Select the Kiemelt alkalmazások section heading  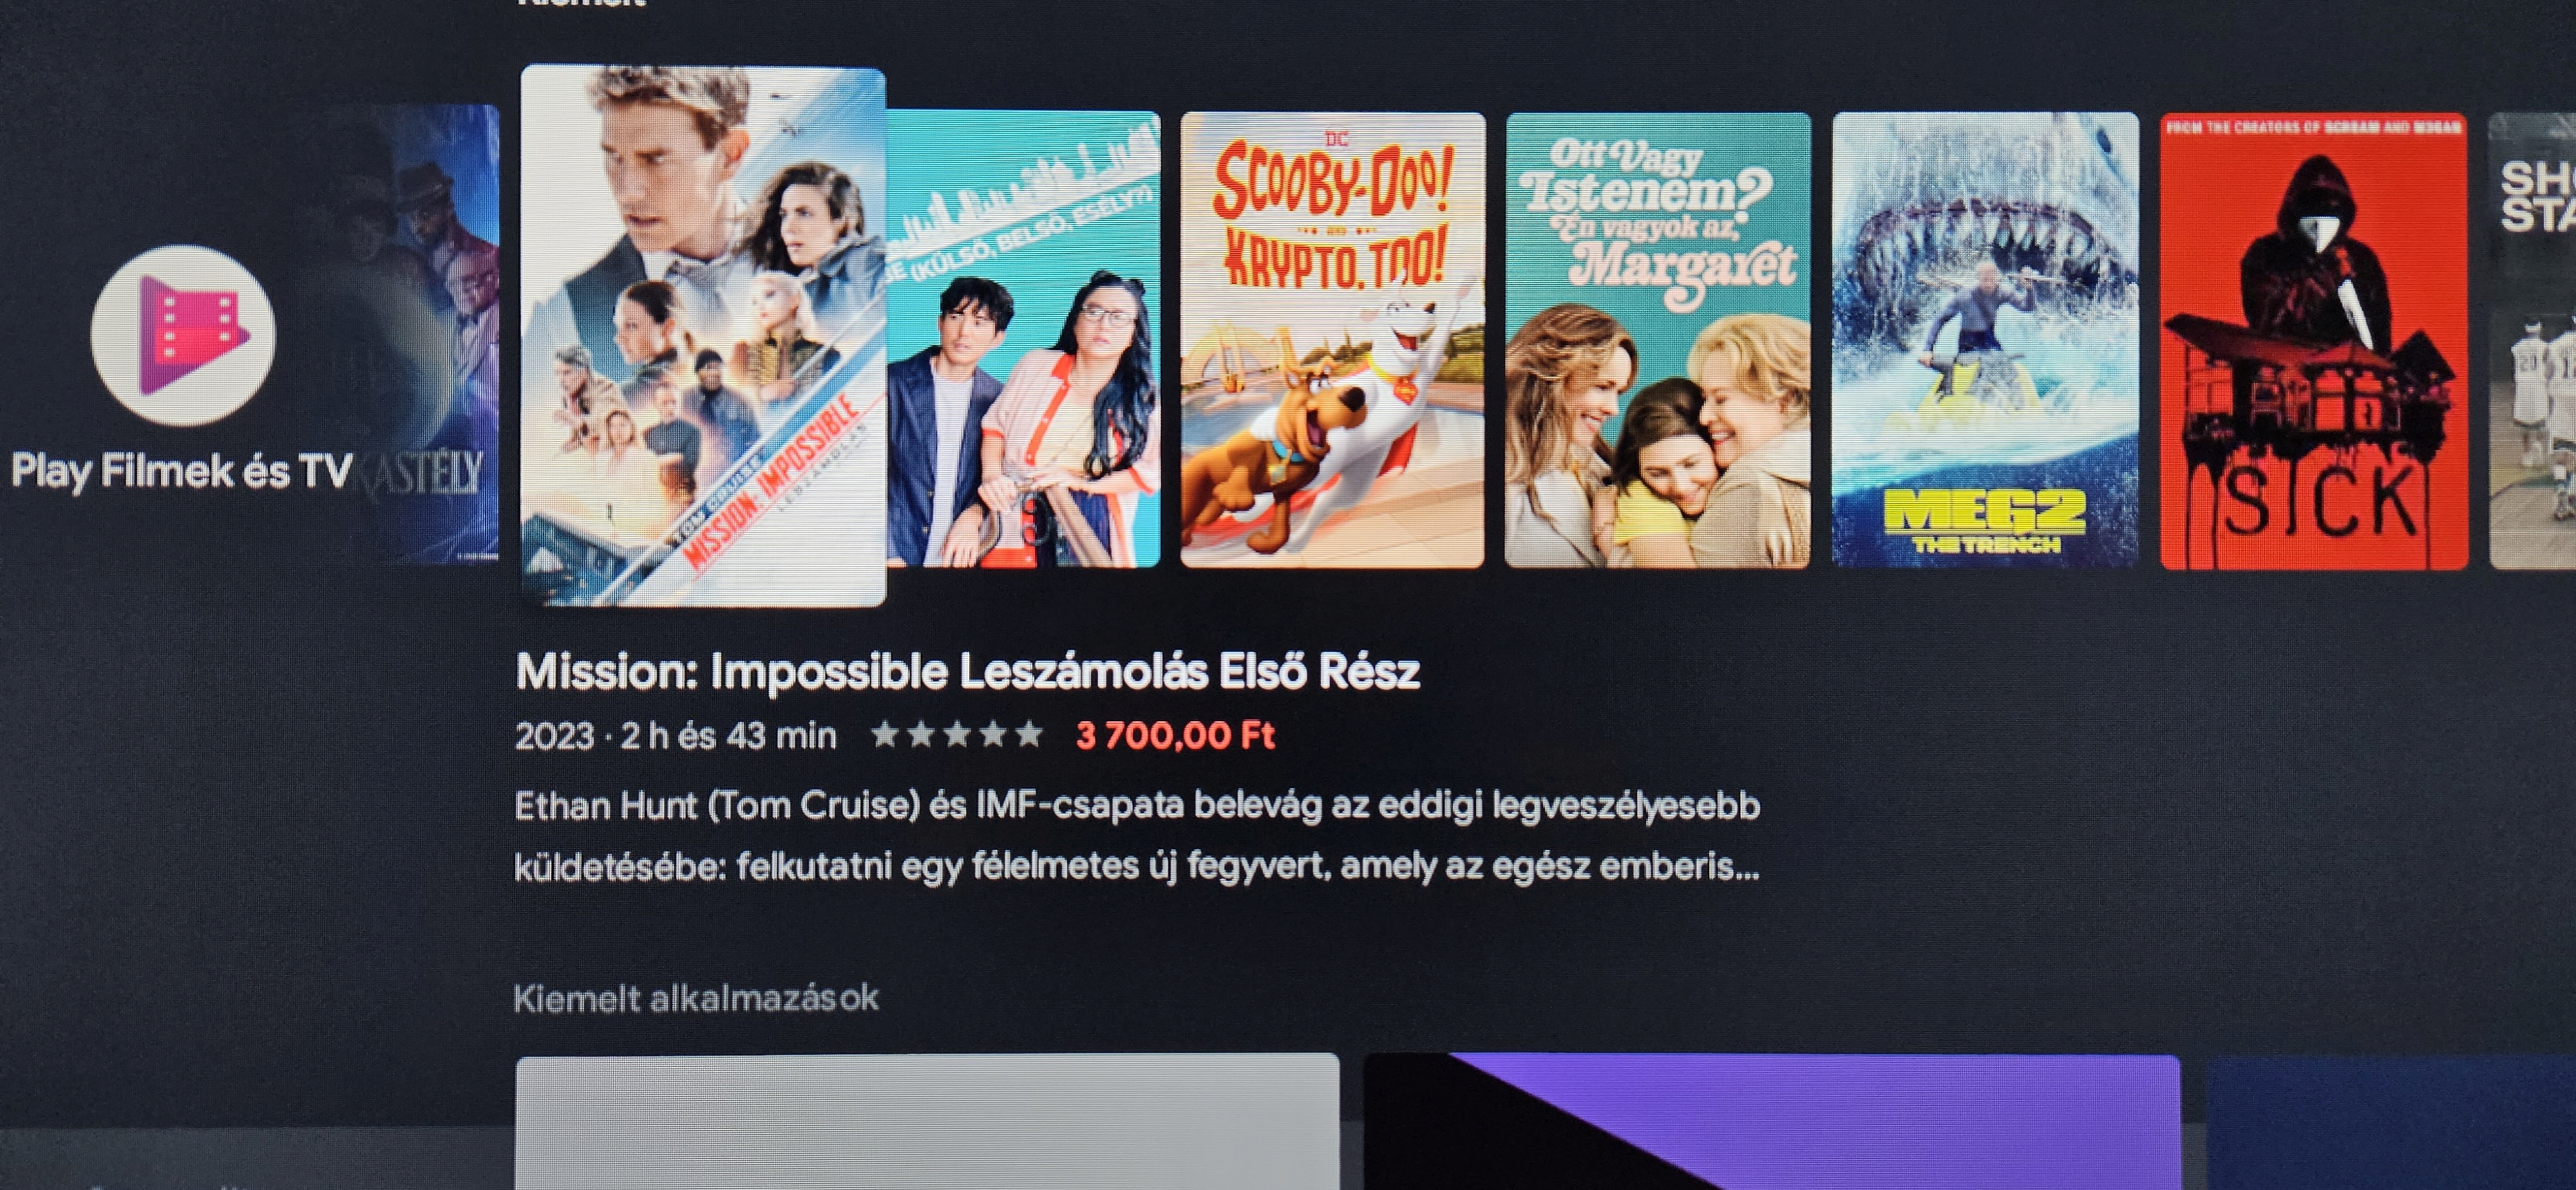[696, 998]
